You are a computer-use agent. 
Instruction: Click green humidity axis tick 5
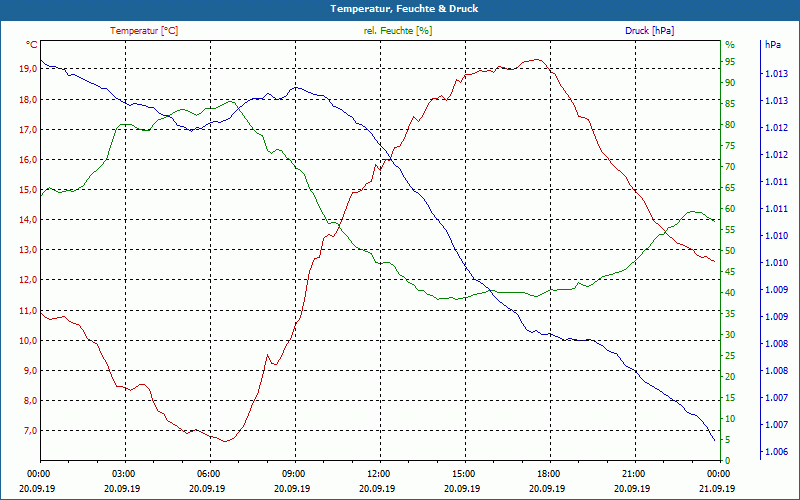pyautogui.click(x=728, y=439)
